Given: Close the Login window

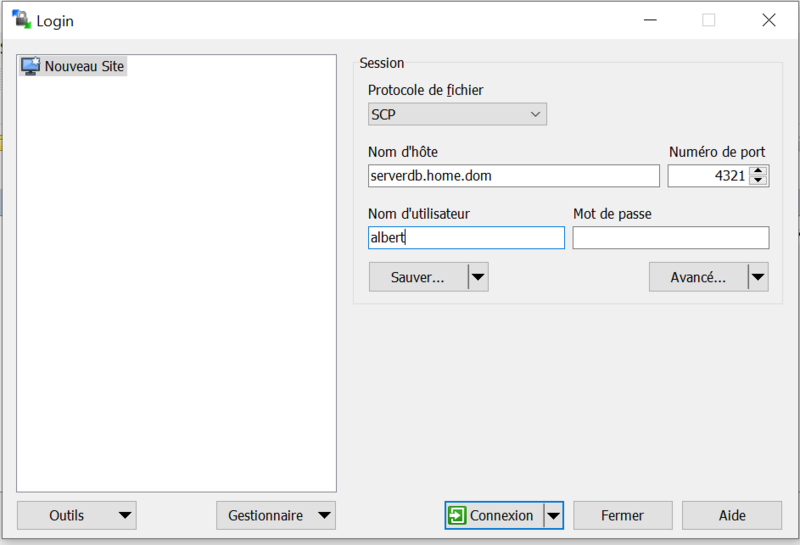Looking at the screenshot, I should click(x=769, y=20).
